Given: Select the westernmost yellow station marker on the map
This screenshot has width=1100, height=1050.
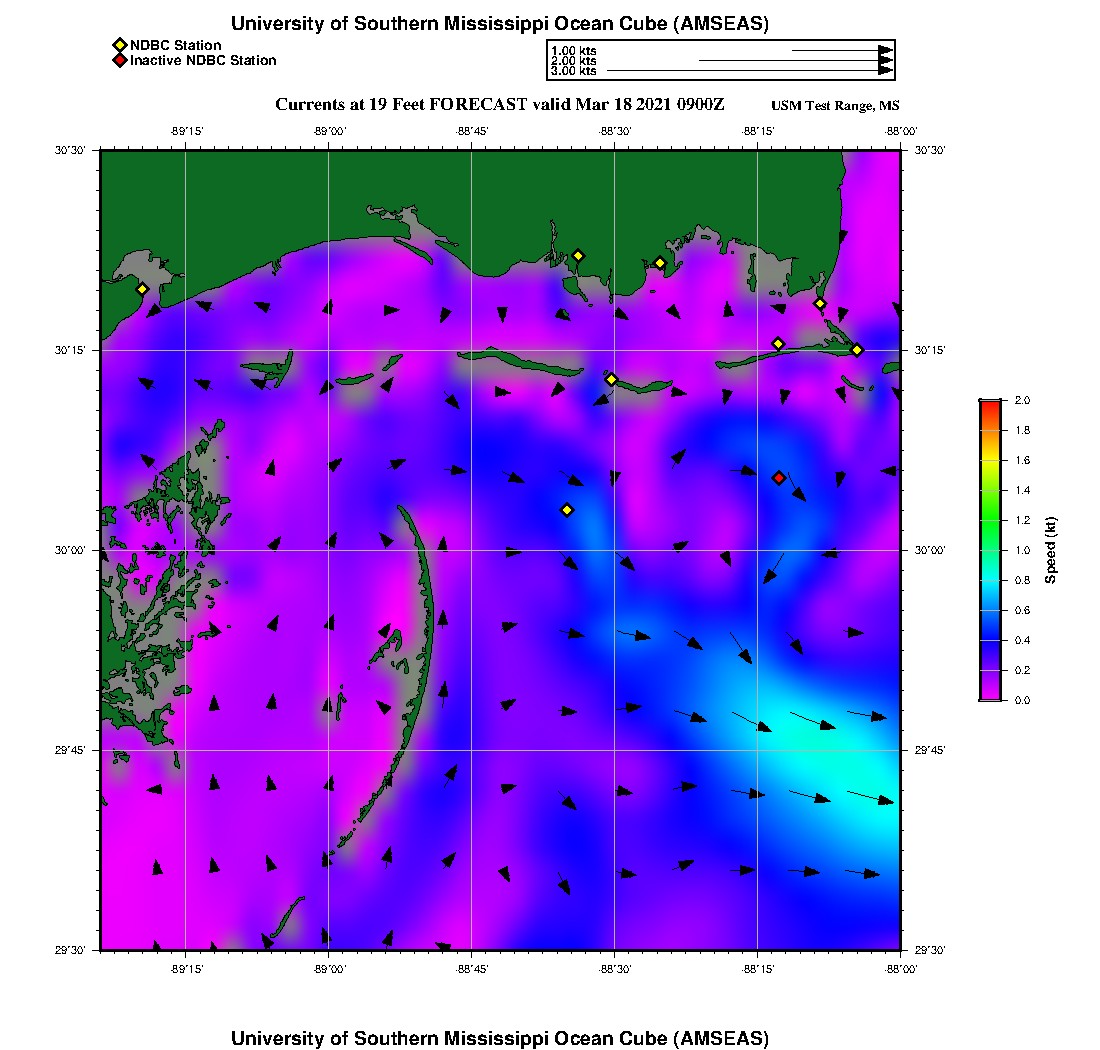Looking at the screenshot, I should pyautogui.click(x=142, y=289).
